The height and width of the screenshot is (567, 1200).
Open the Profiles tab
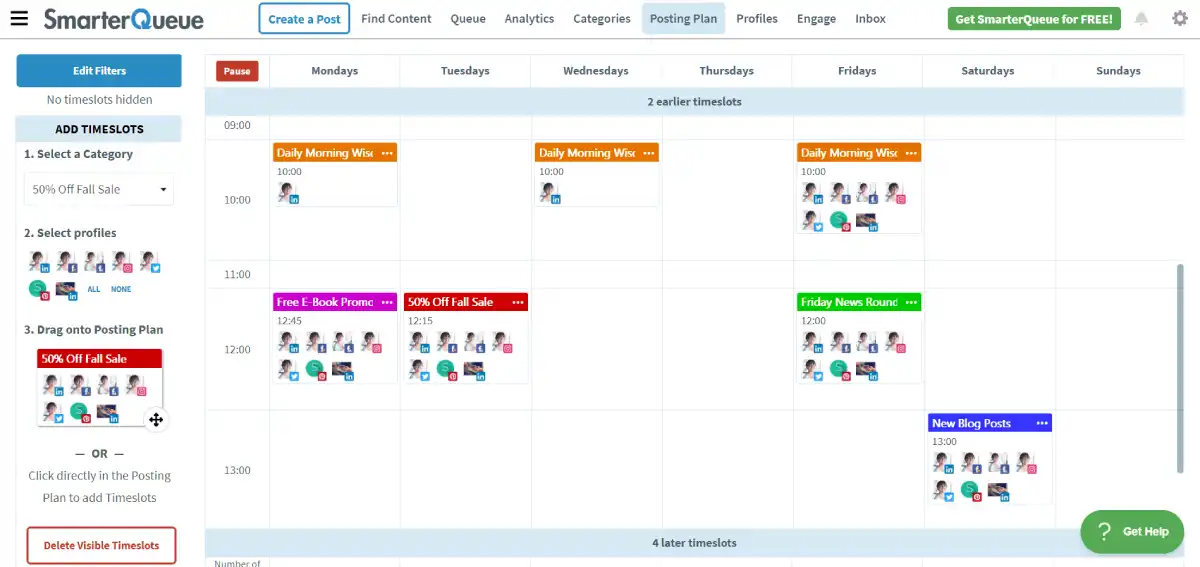pyautogui.click(x=757, y=19)
